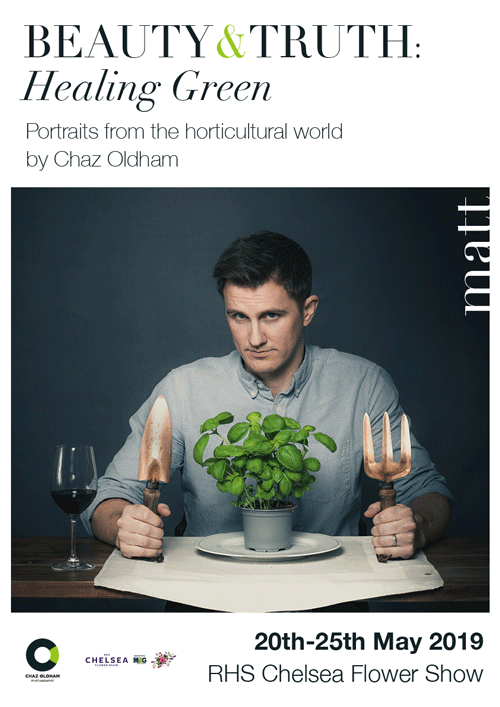
Task: Click the copper garden hand fork
Action: click(x=386, y=486)
